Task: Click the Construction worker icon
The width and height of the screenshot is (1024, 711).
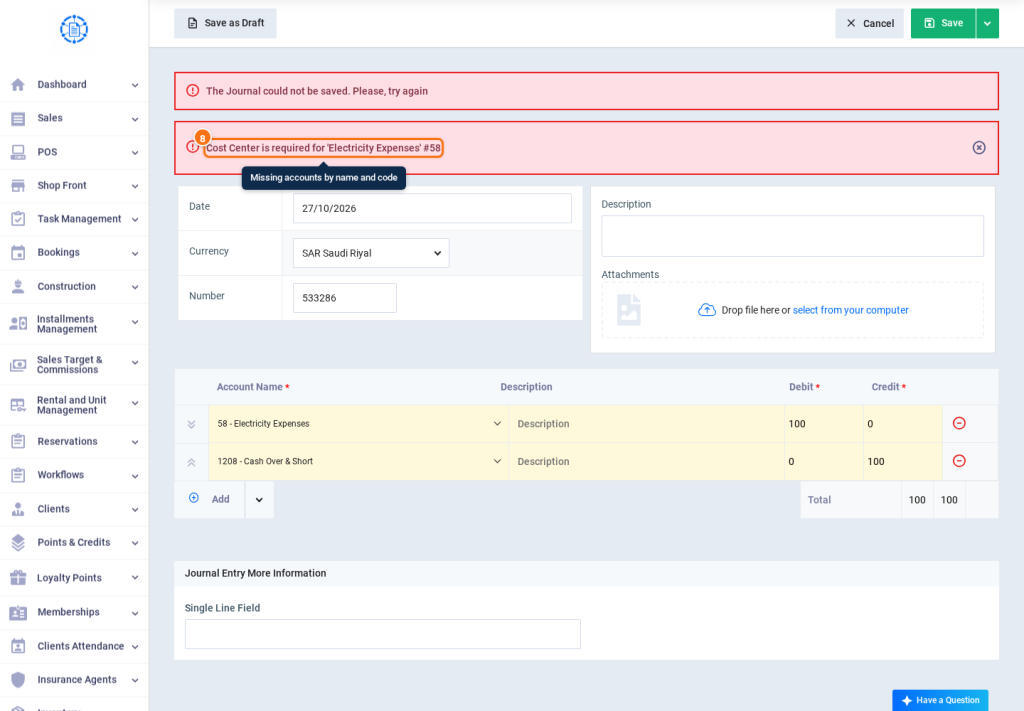Action: tap(18, 287)
